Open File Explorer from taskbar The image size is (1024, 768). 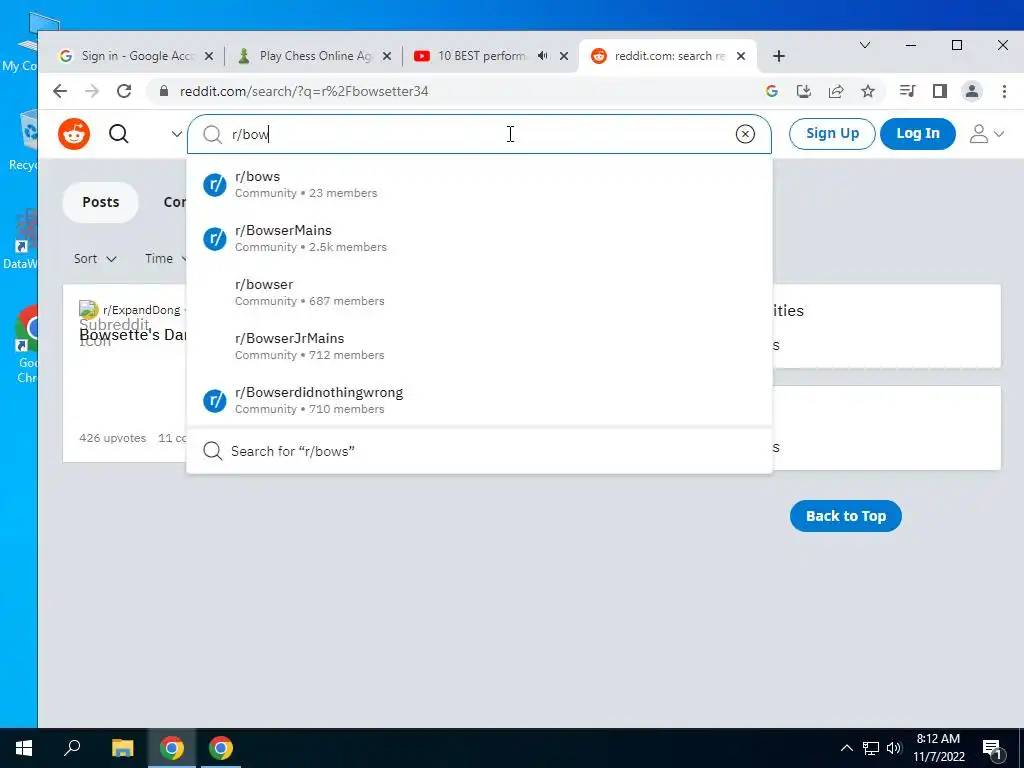click(122, 748)
